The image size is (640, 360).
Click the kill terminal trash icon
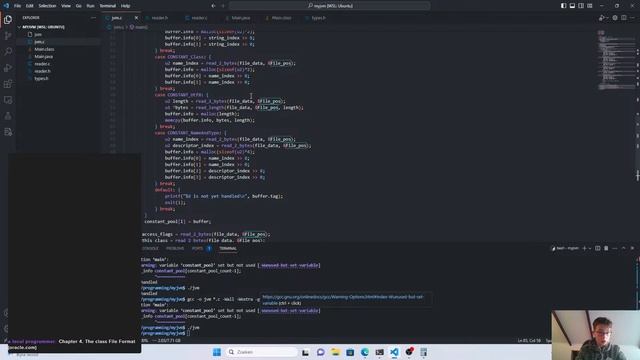click(x=606, y=248)
